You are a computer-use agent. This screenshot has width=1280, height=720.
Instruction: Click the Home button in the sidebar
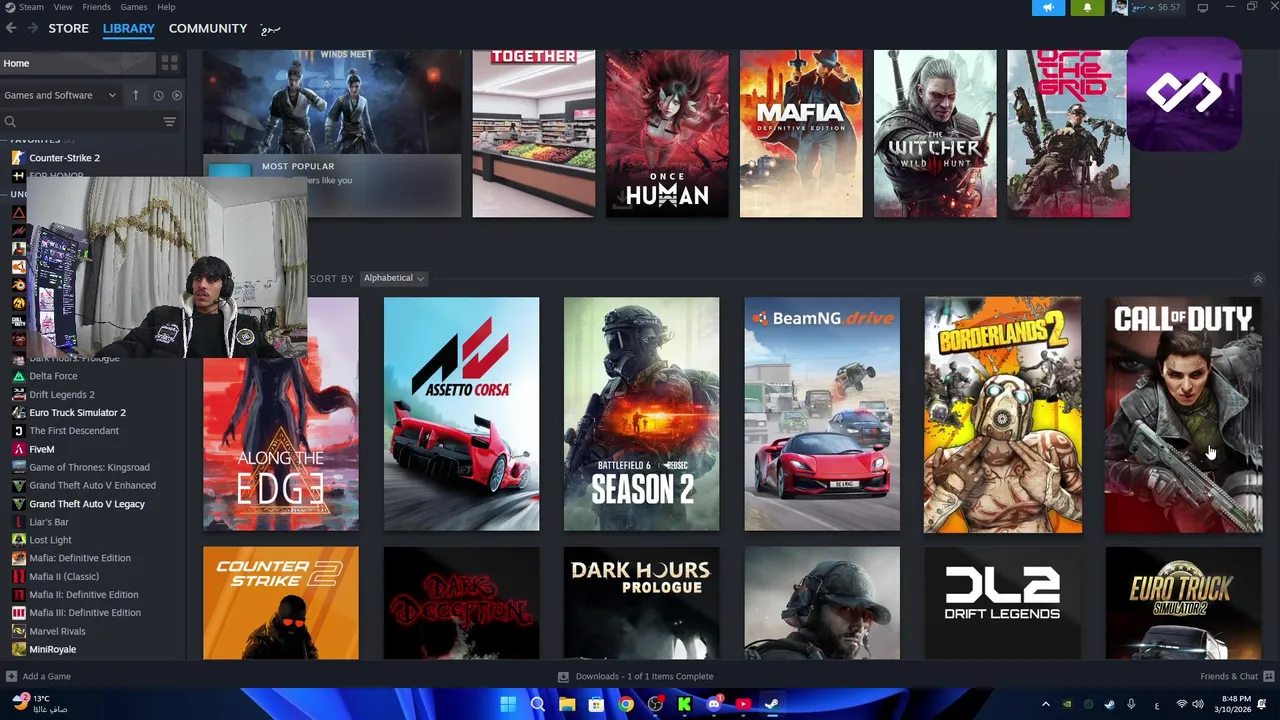tap(78, 63)
